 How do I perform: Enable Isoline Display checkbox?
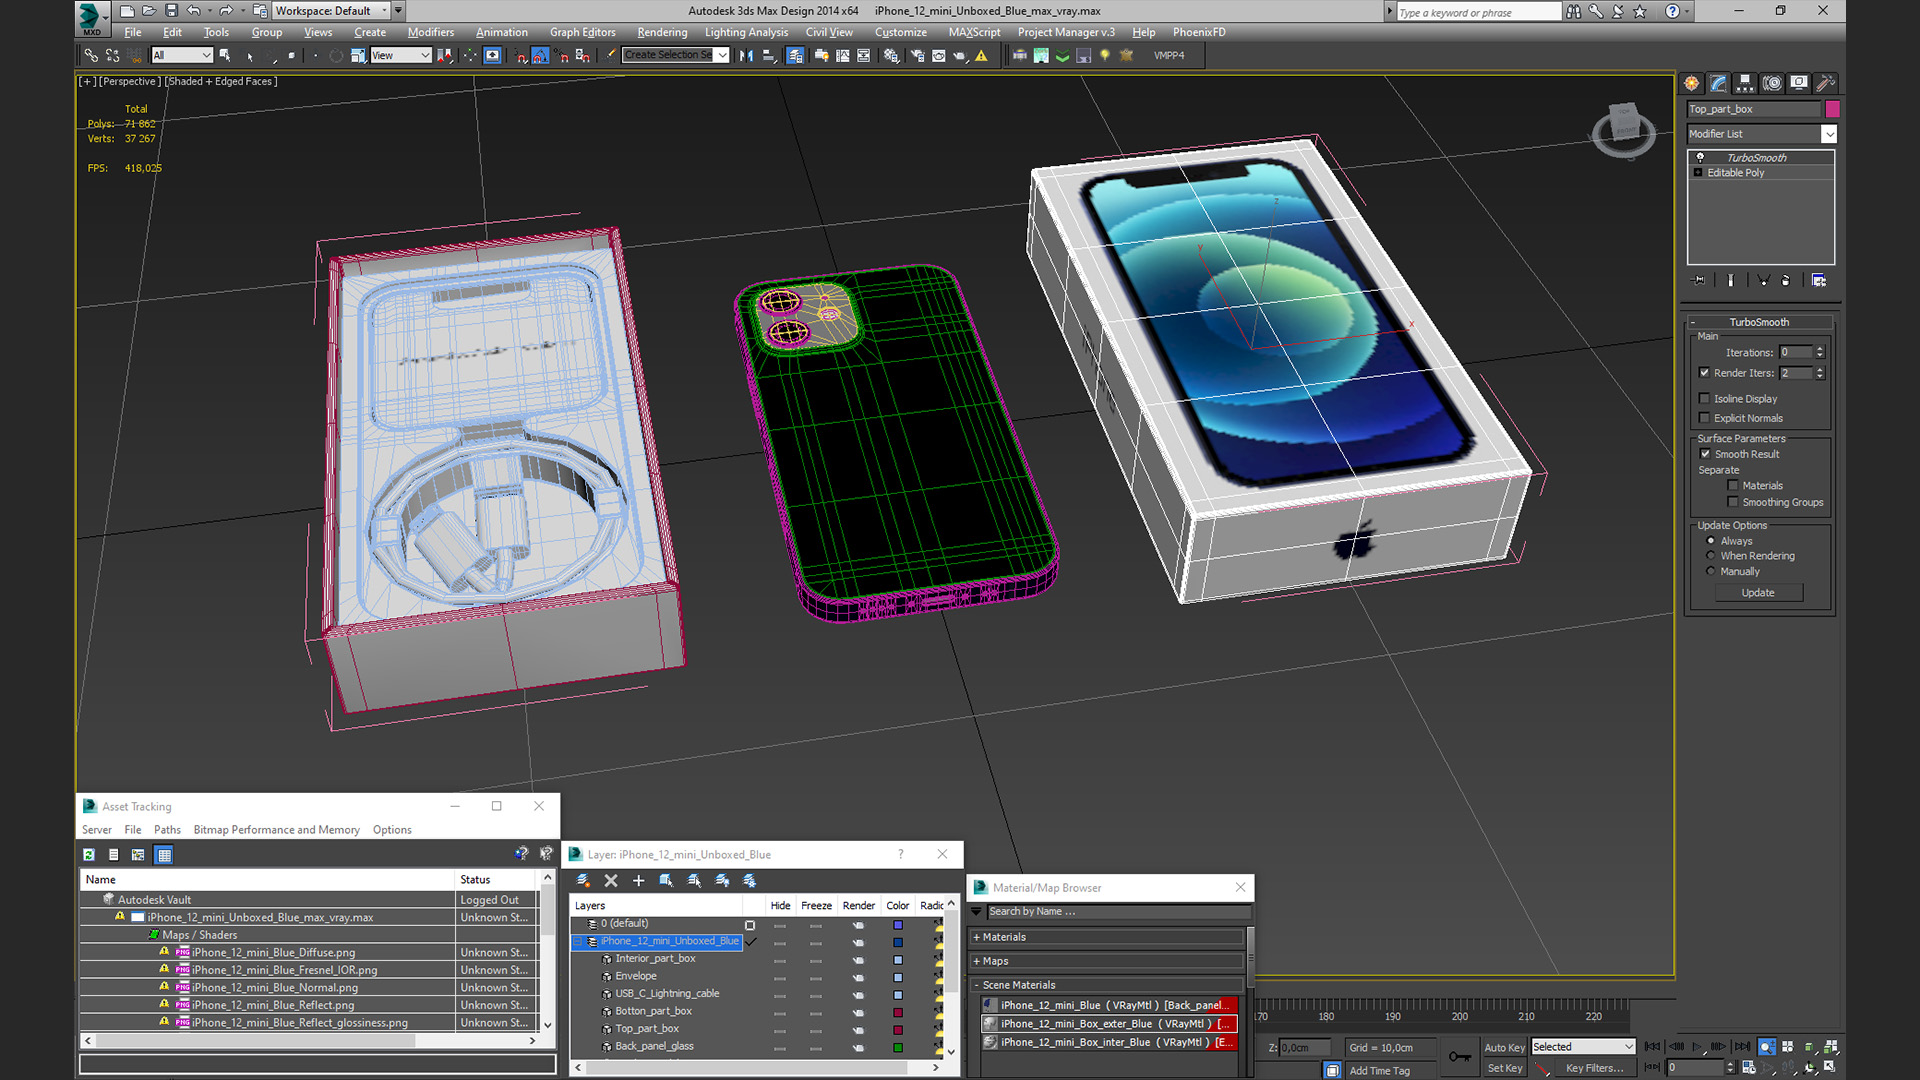[1705, 399]
